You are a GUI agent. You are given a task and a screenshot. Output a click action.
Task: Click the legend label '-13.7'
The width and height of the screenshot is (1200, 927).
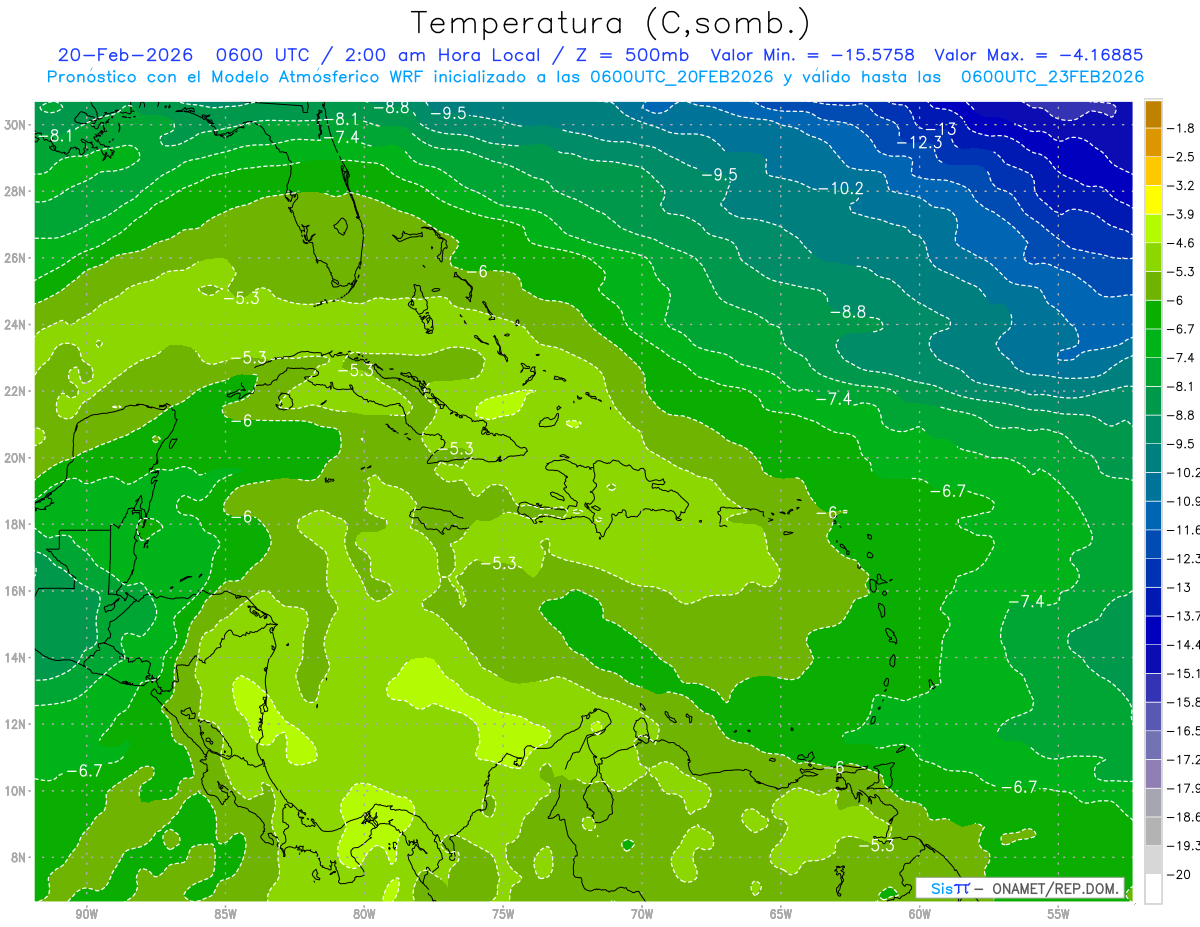1184,616
